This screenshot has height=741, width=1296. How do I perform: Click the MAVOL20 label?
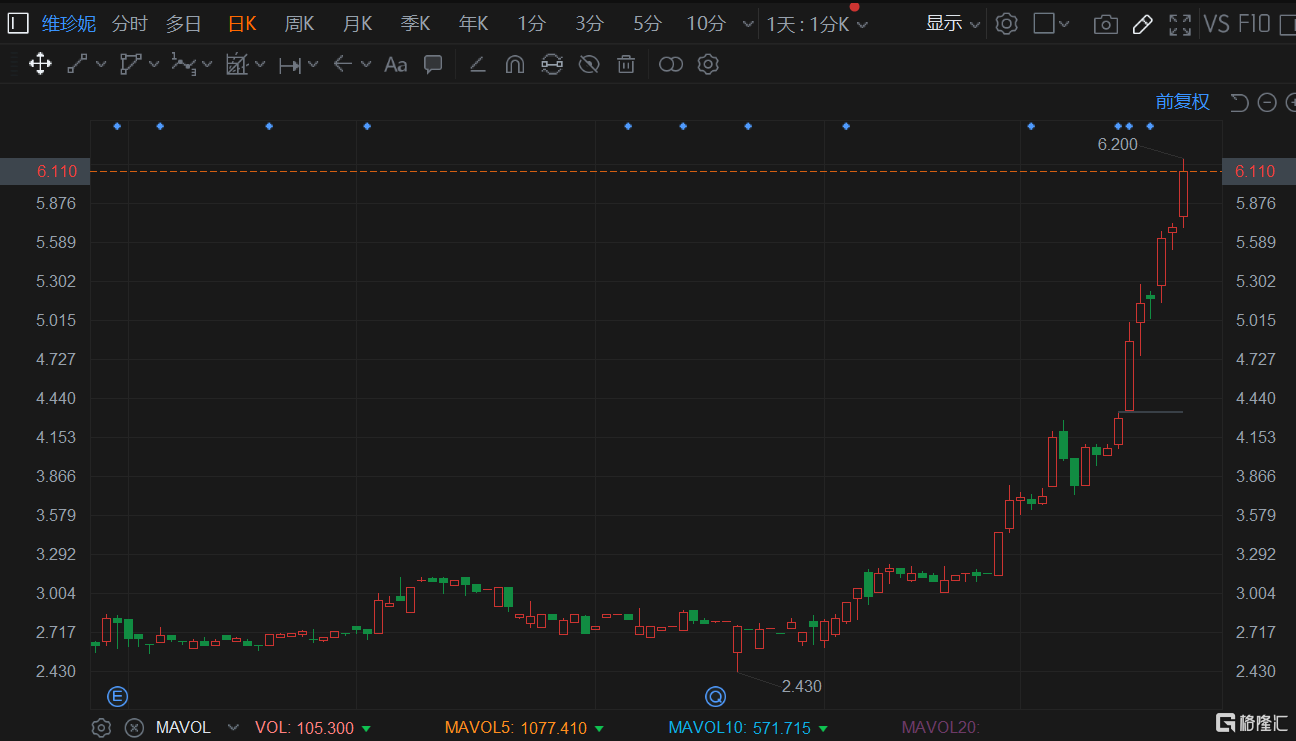pyautogui.click(x=941, y=728)
